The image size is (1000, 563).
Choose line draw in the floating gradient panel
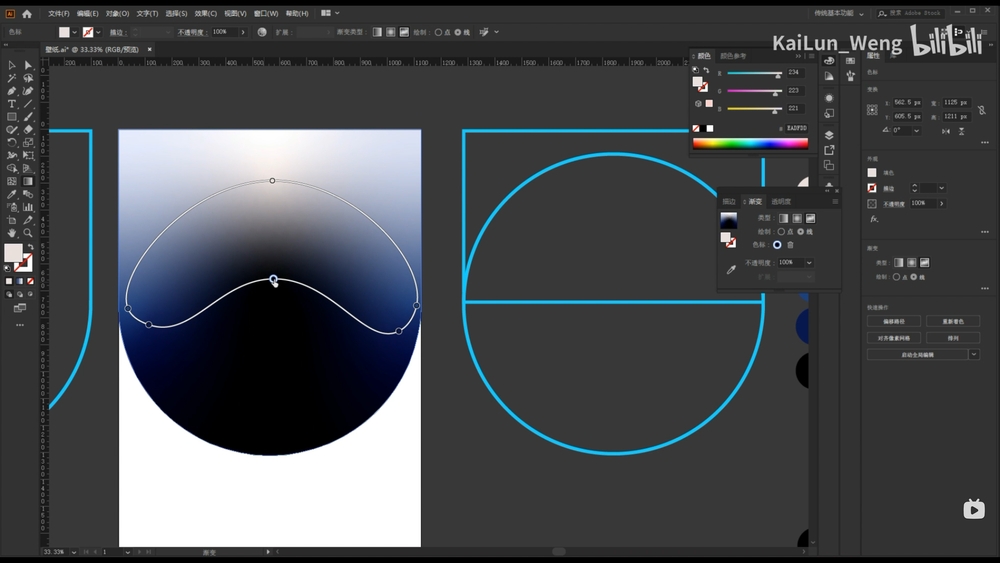coord(800,231)
